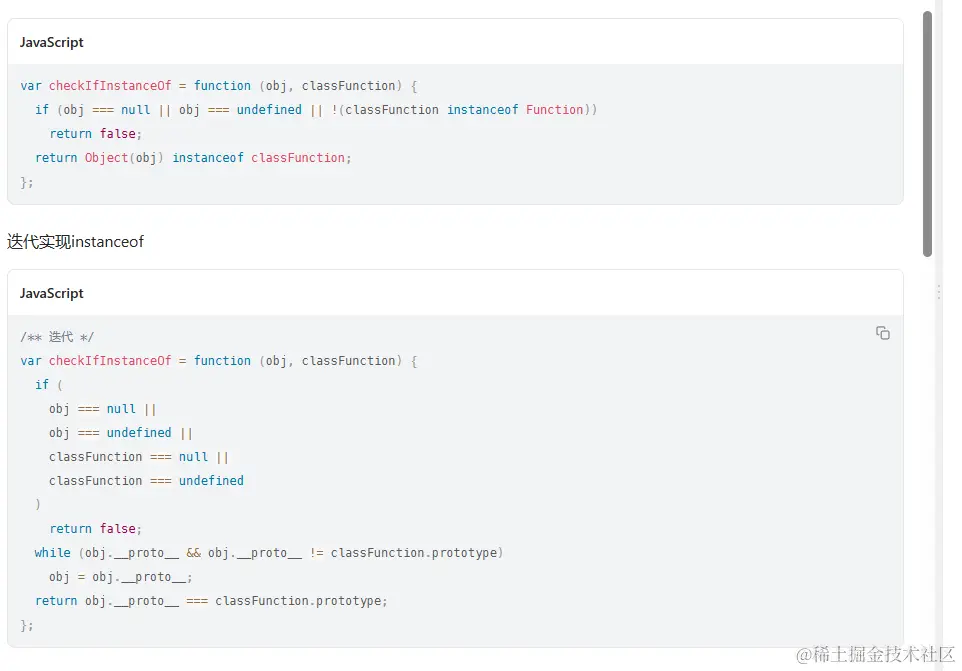Click the while loop condition line
962x671 pixels.
(x=268, y=553)
